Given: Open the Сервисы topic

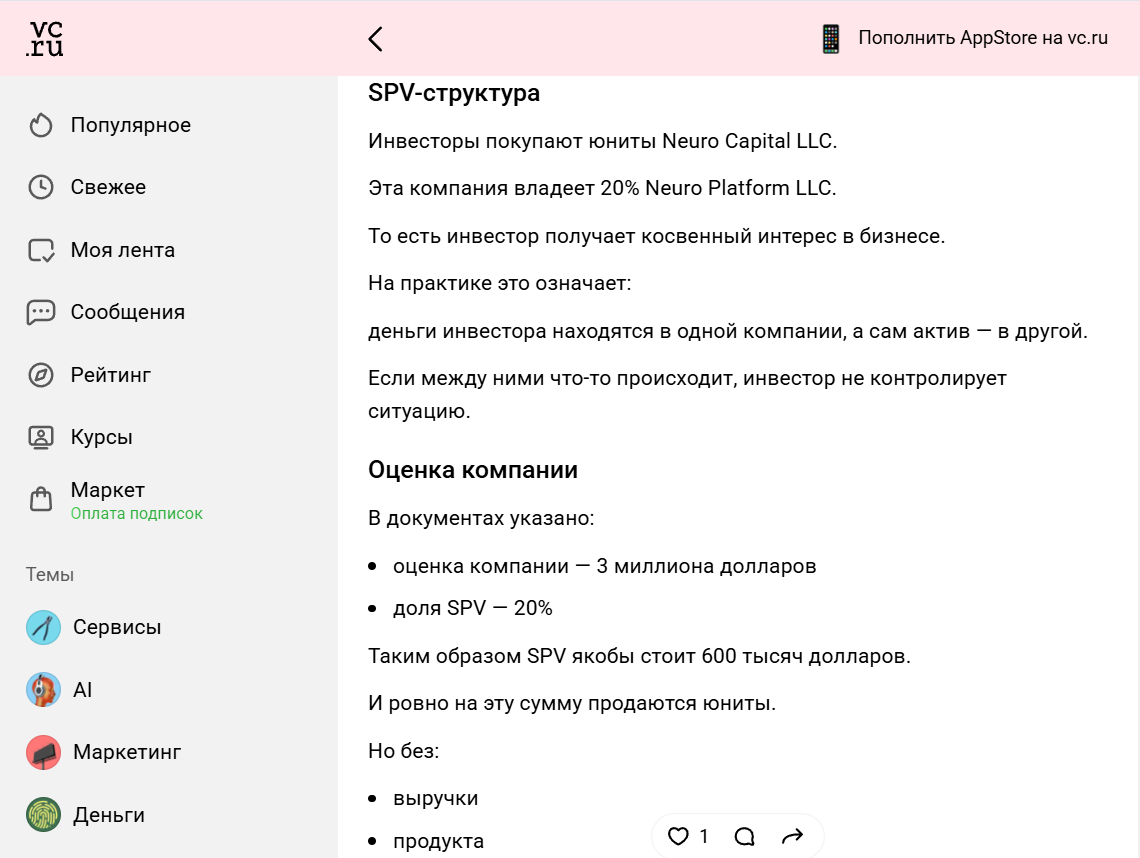Looking at the screenshot, I should (116, 627).
